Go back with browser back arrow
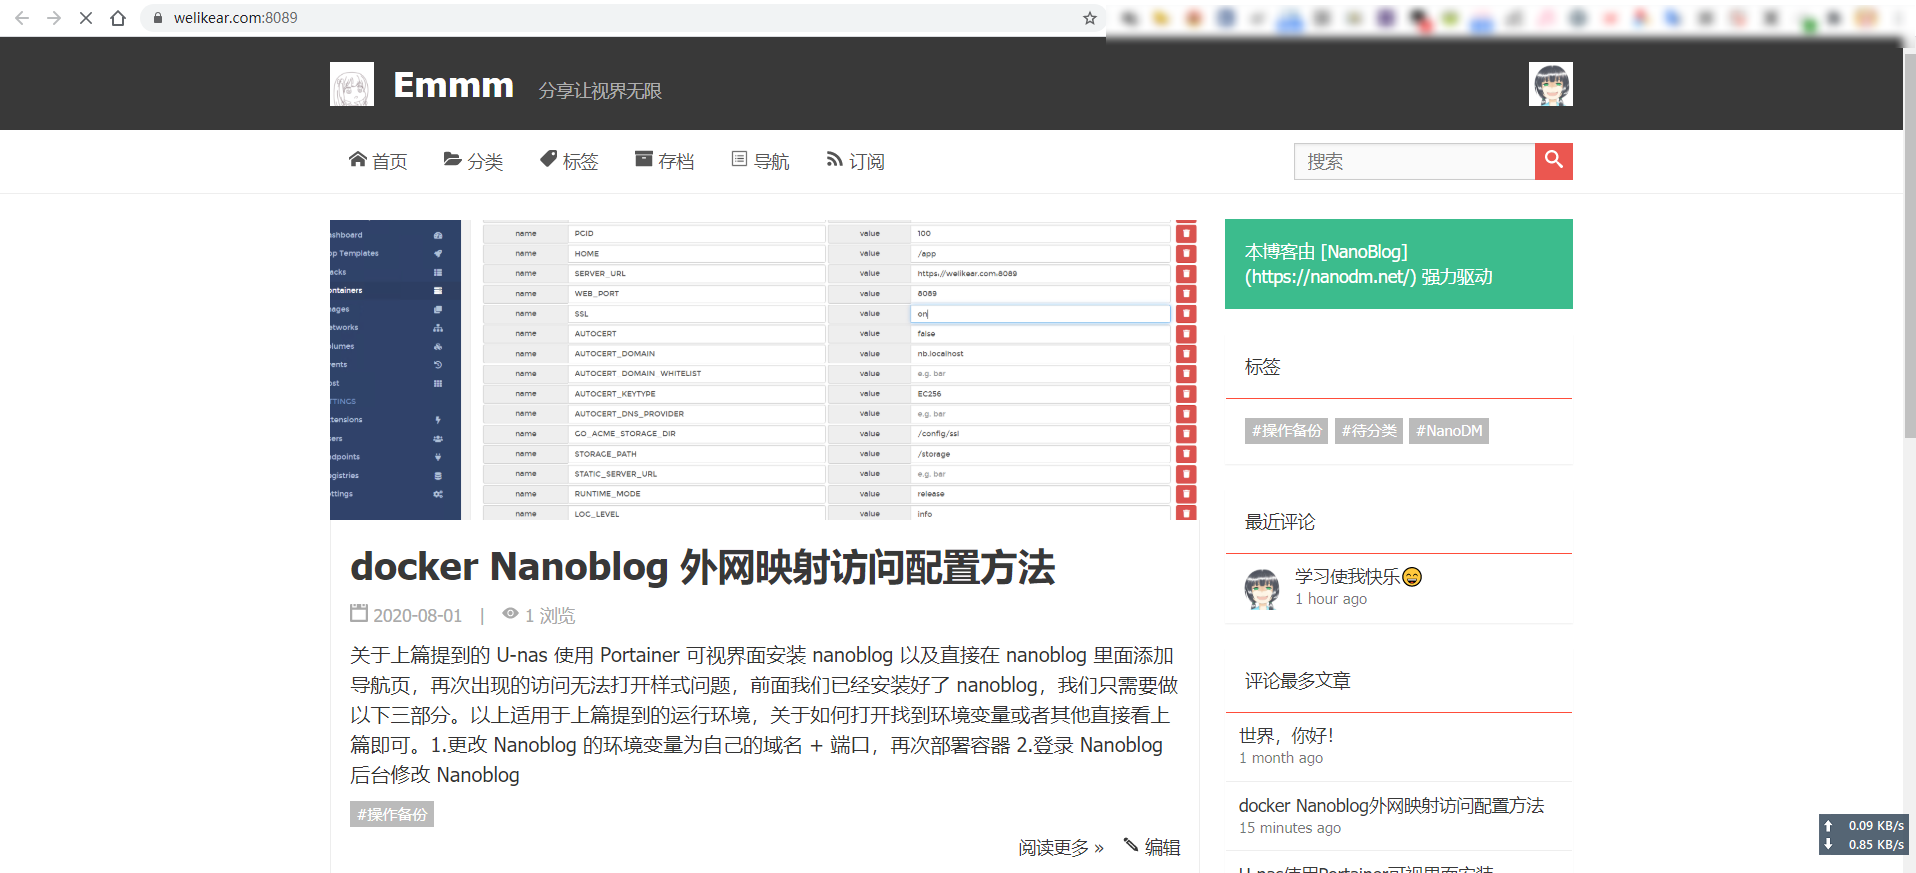This screenshot has height=873, width=1916. point(22,18)
